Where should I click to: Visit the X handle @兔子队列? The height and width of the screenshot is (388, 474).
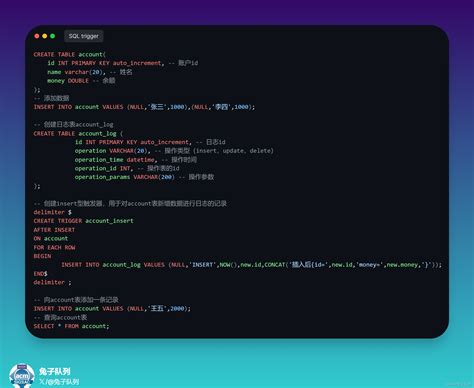point(59,382)
